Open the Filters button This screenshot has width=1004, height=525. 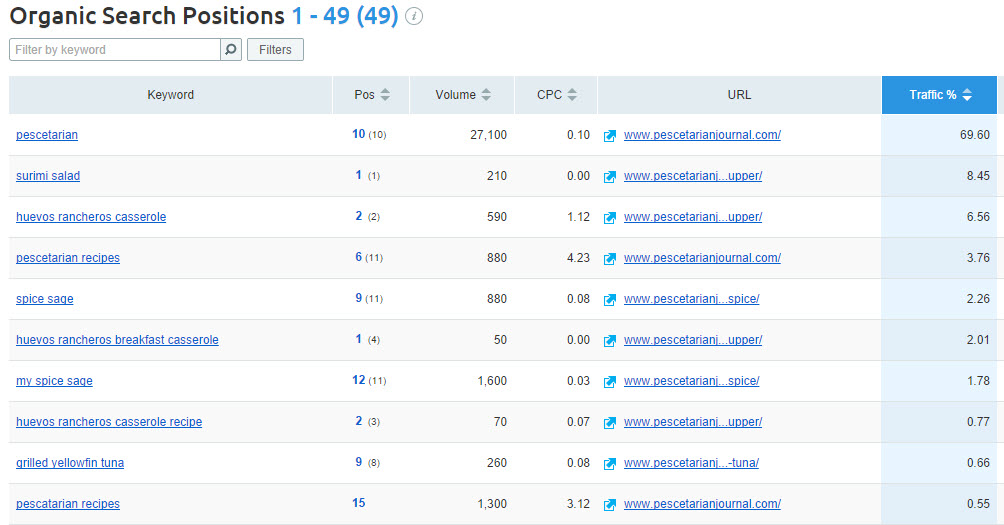coord(275,49)
